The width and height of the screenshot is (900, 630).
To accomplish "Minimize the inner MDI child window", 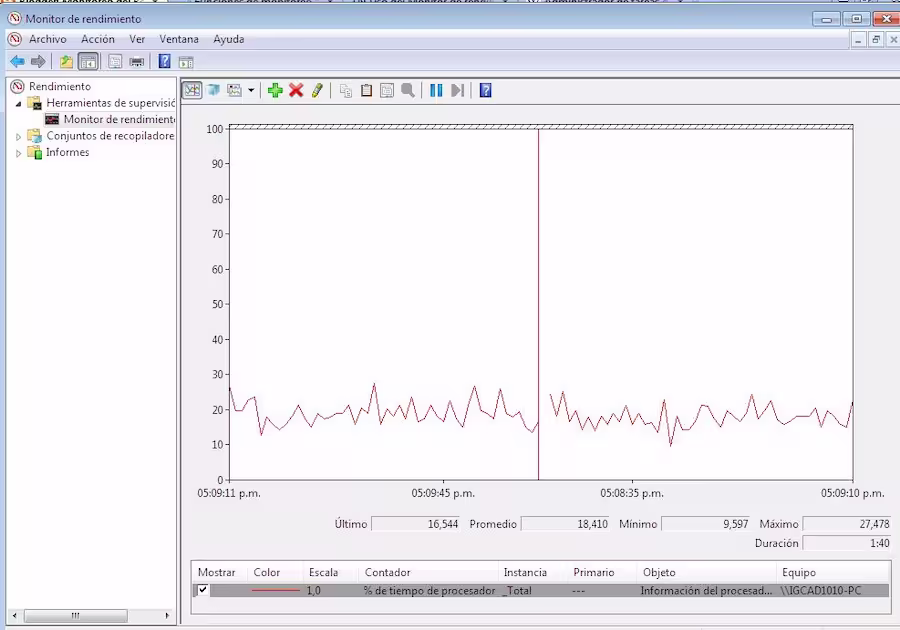I will tap(858, 39).
